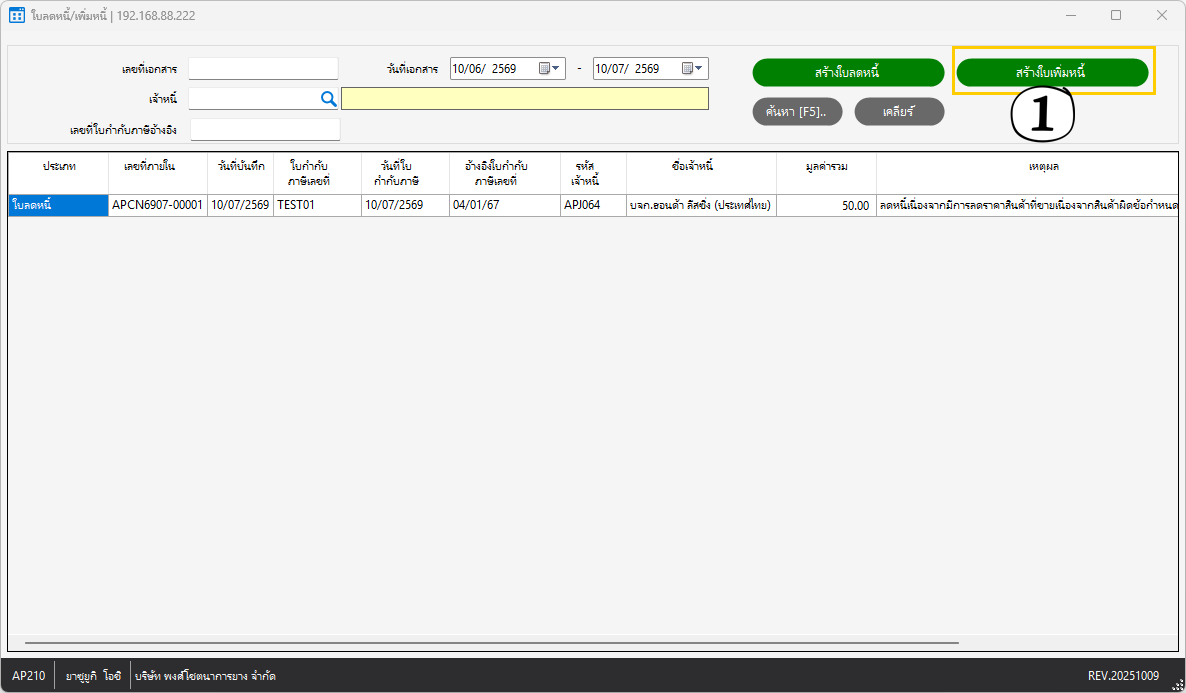The image size is (1186, 693).
Task: Click the บจก.ฮอนด้า ลีสซิ่ง creditor name cell
Action: pos(701,205)
